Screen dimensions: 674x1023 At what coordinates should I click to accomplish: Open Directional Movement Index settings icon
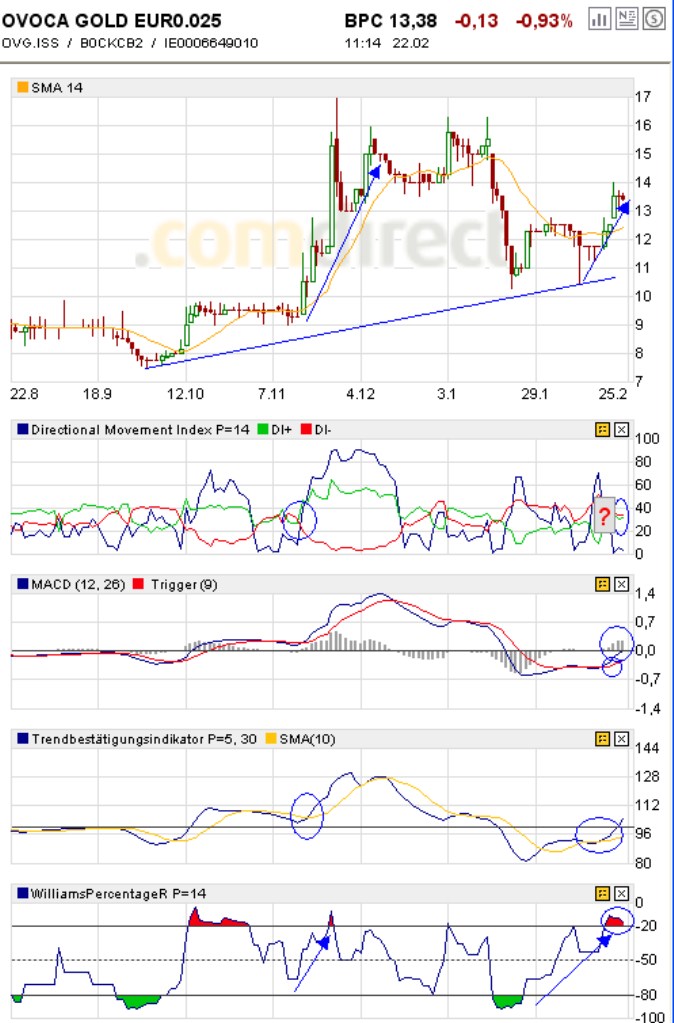(x=603, y=430)
